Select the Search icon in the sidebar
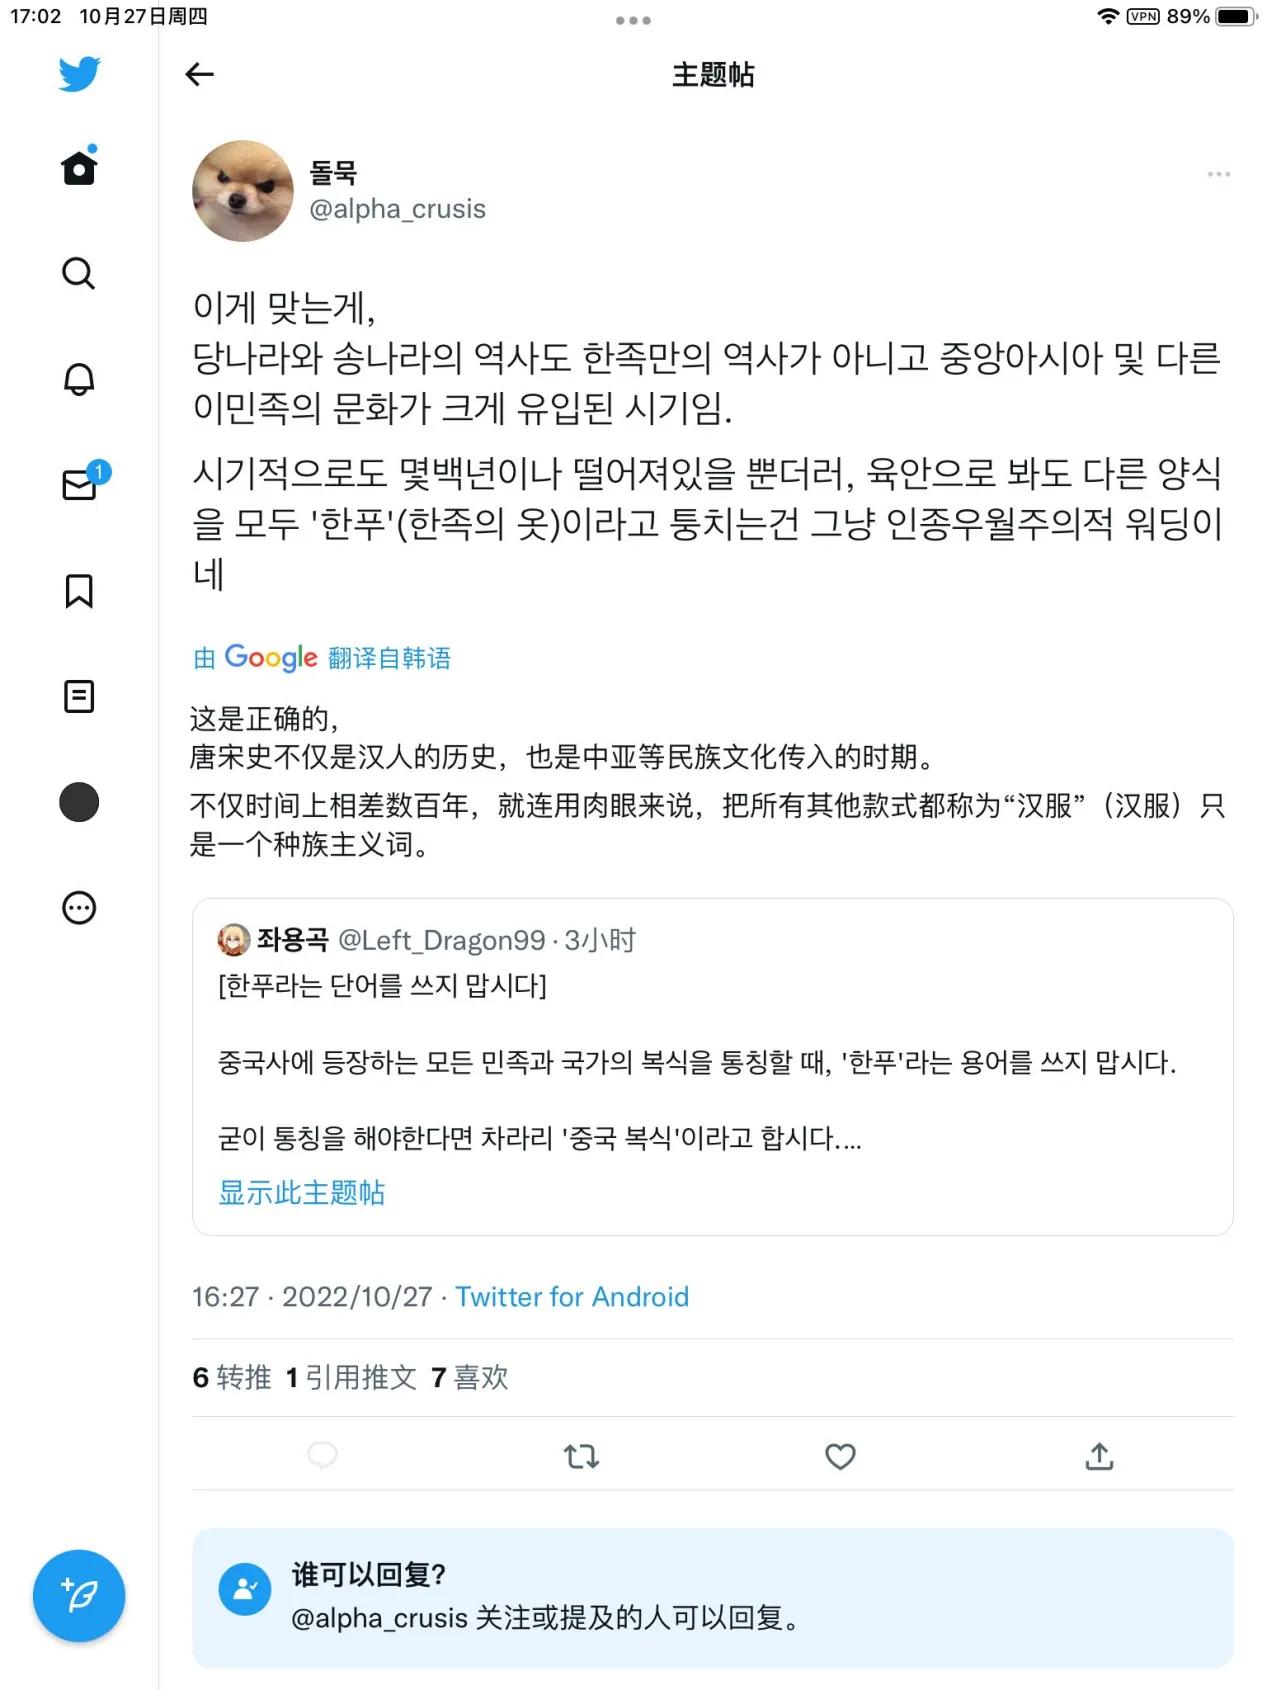This screenshot has width=1267, height=1690. pos(78,274)
